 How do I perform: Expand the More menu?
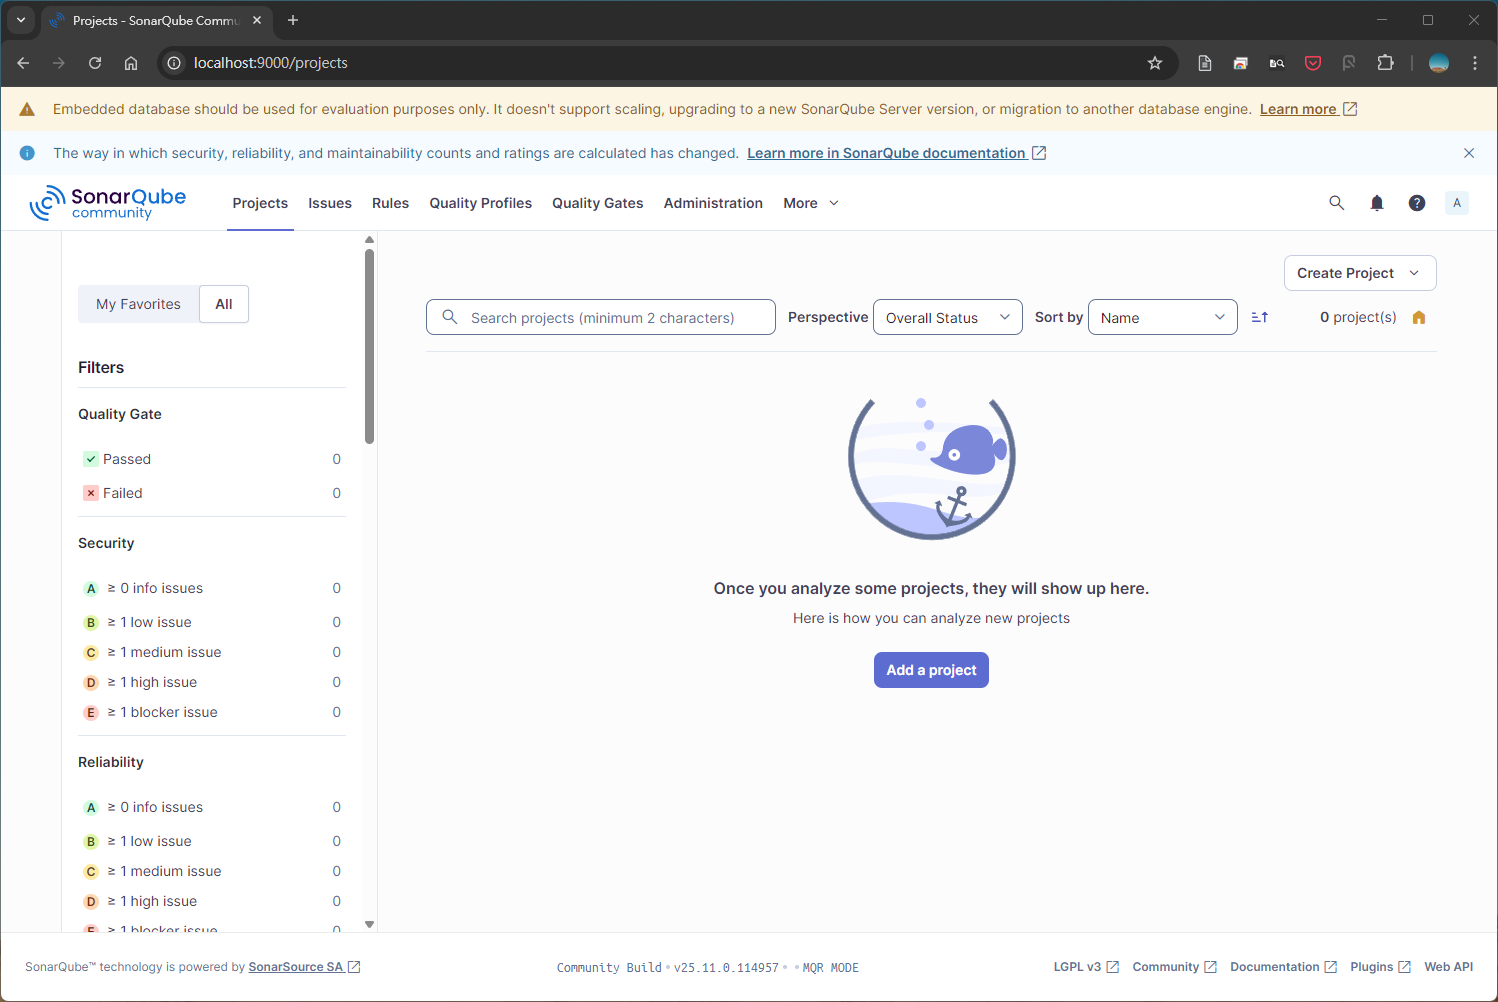810,203
